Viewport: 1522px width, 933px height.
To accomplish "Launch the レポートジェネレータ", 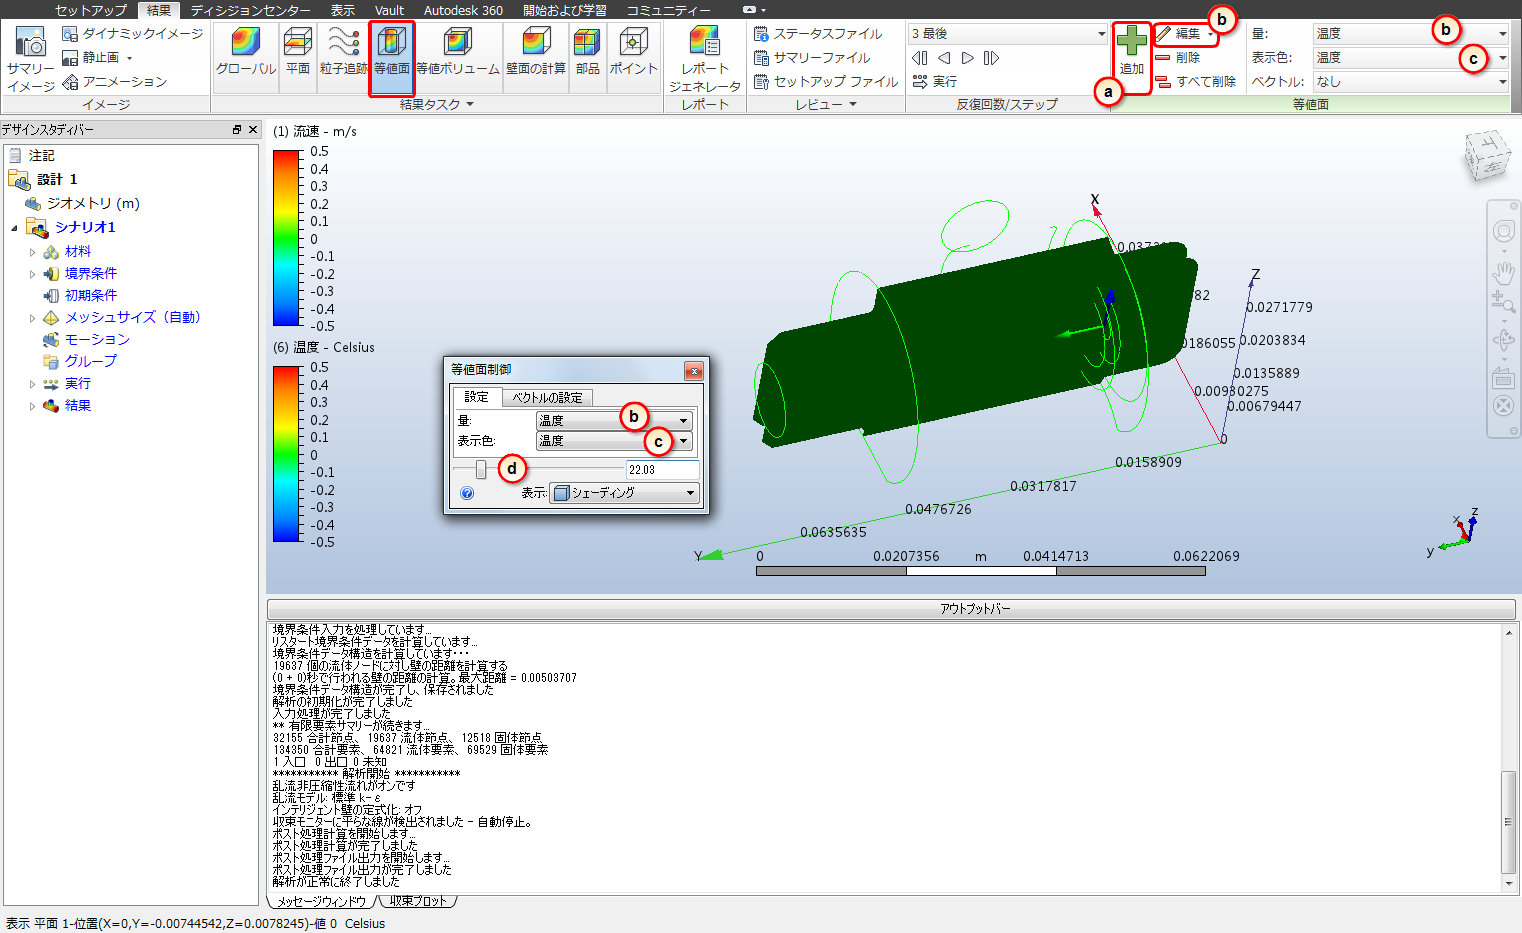I will (x=705, y=59).
